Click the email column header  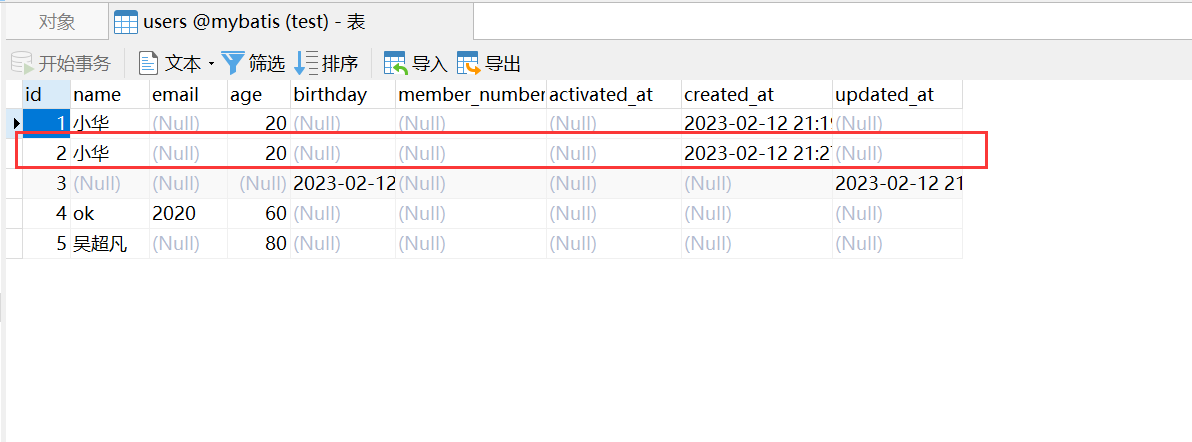188,94
